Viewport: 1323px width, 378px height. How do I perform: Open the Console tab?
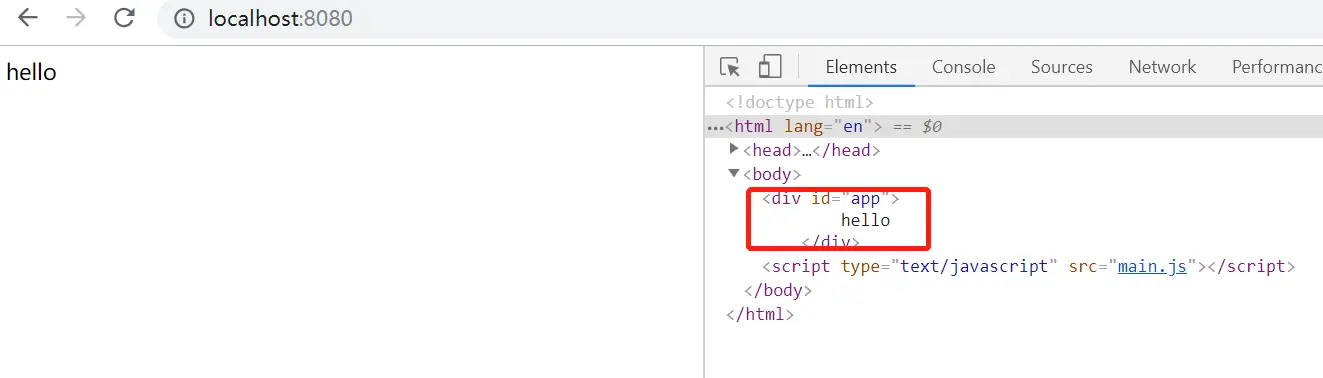point(964,67)
